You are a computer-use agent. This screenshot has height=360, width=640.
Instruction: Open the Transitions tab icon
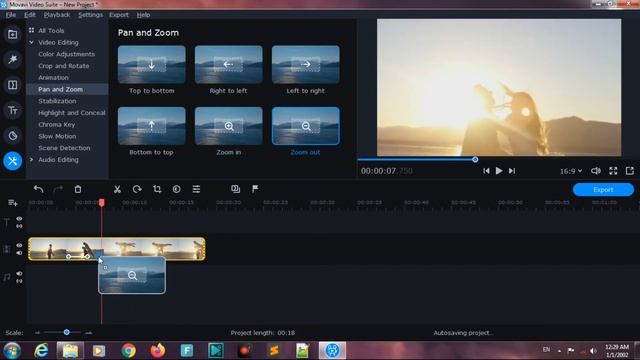pyautogui.click(x=13, y=85)
